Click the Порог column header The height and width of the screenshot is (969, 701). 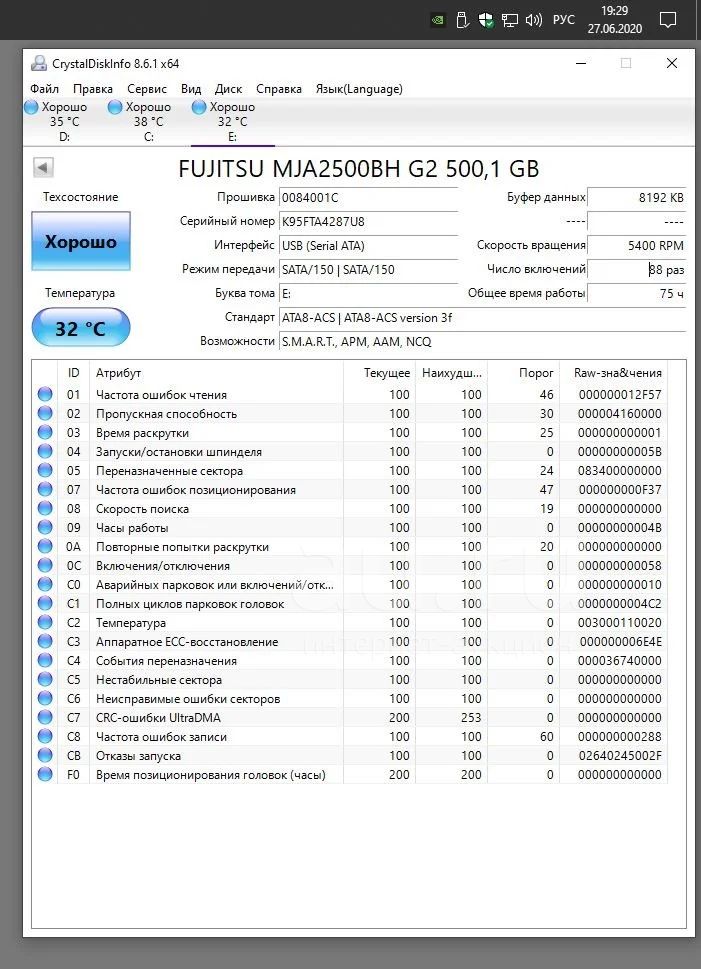click(524, 373)
